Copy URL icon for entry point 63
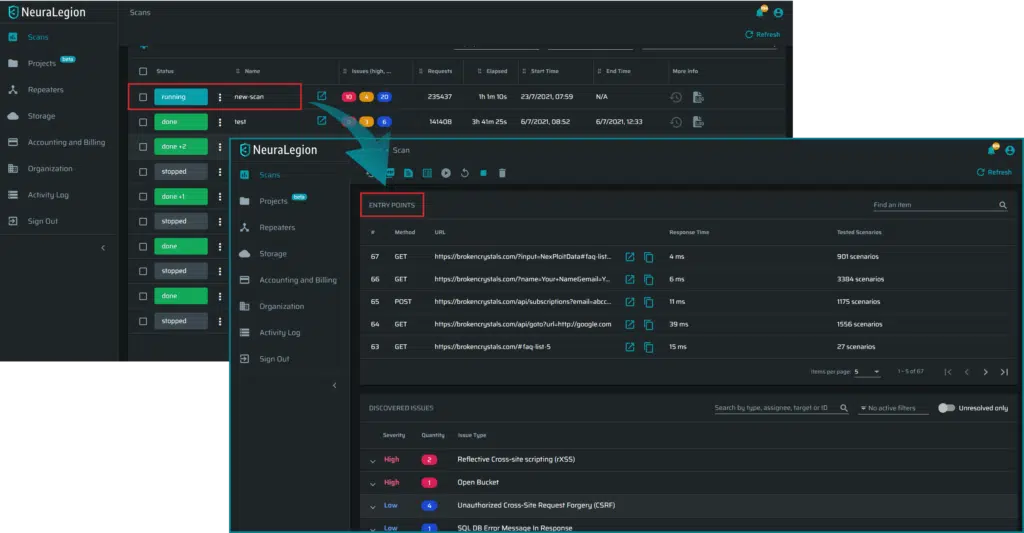The width and height of the screenshot is (1024, 533). coord(648,347)
